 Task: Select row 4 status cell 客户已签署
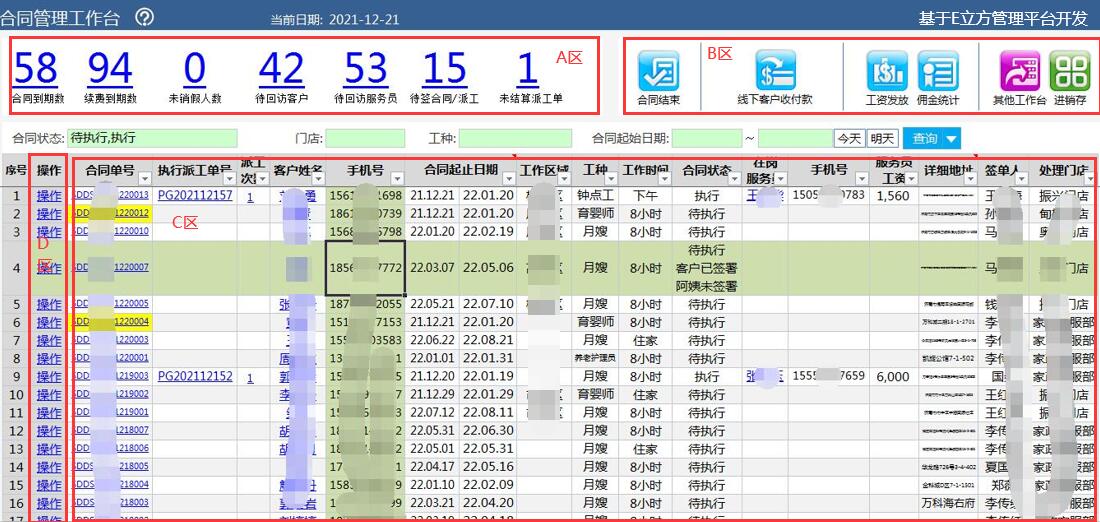point(707,268)
